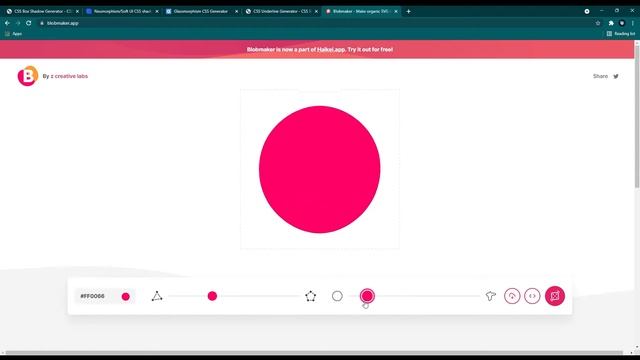Click the pentagon high-complexity icon
The height and width of the screenshot is (360, 640).
pos(311,296)
